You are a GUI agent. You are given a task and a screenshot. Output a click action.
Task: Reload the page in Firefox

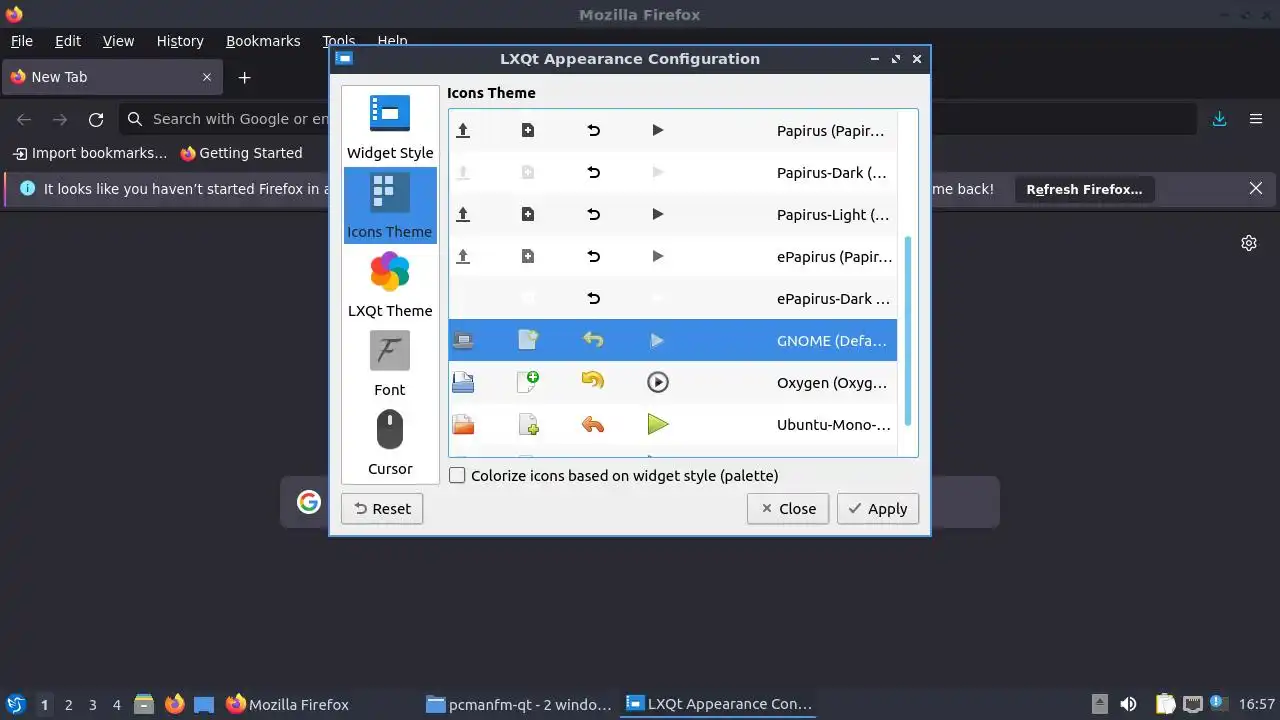coord(96,119)
